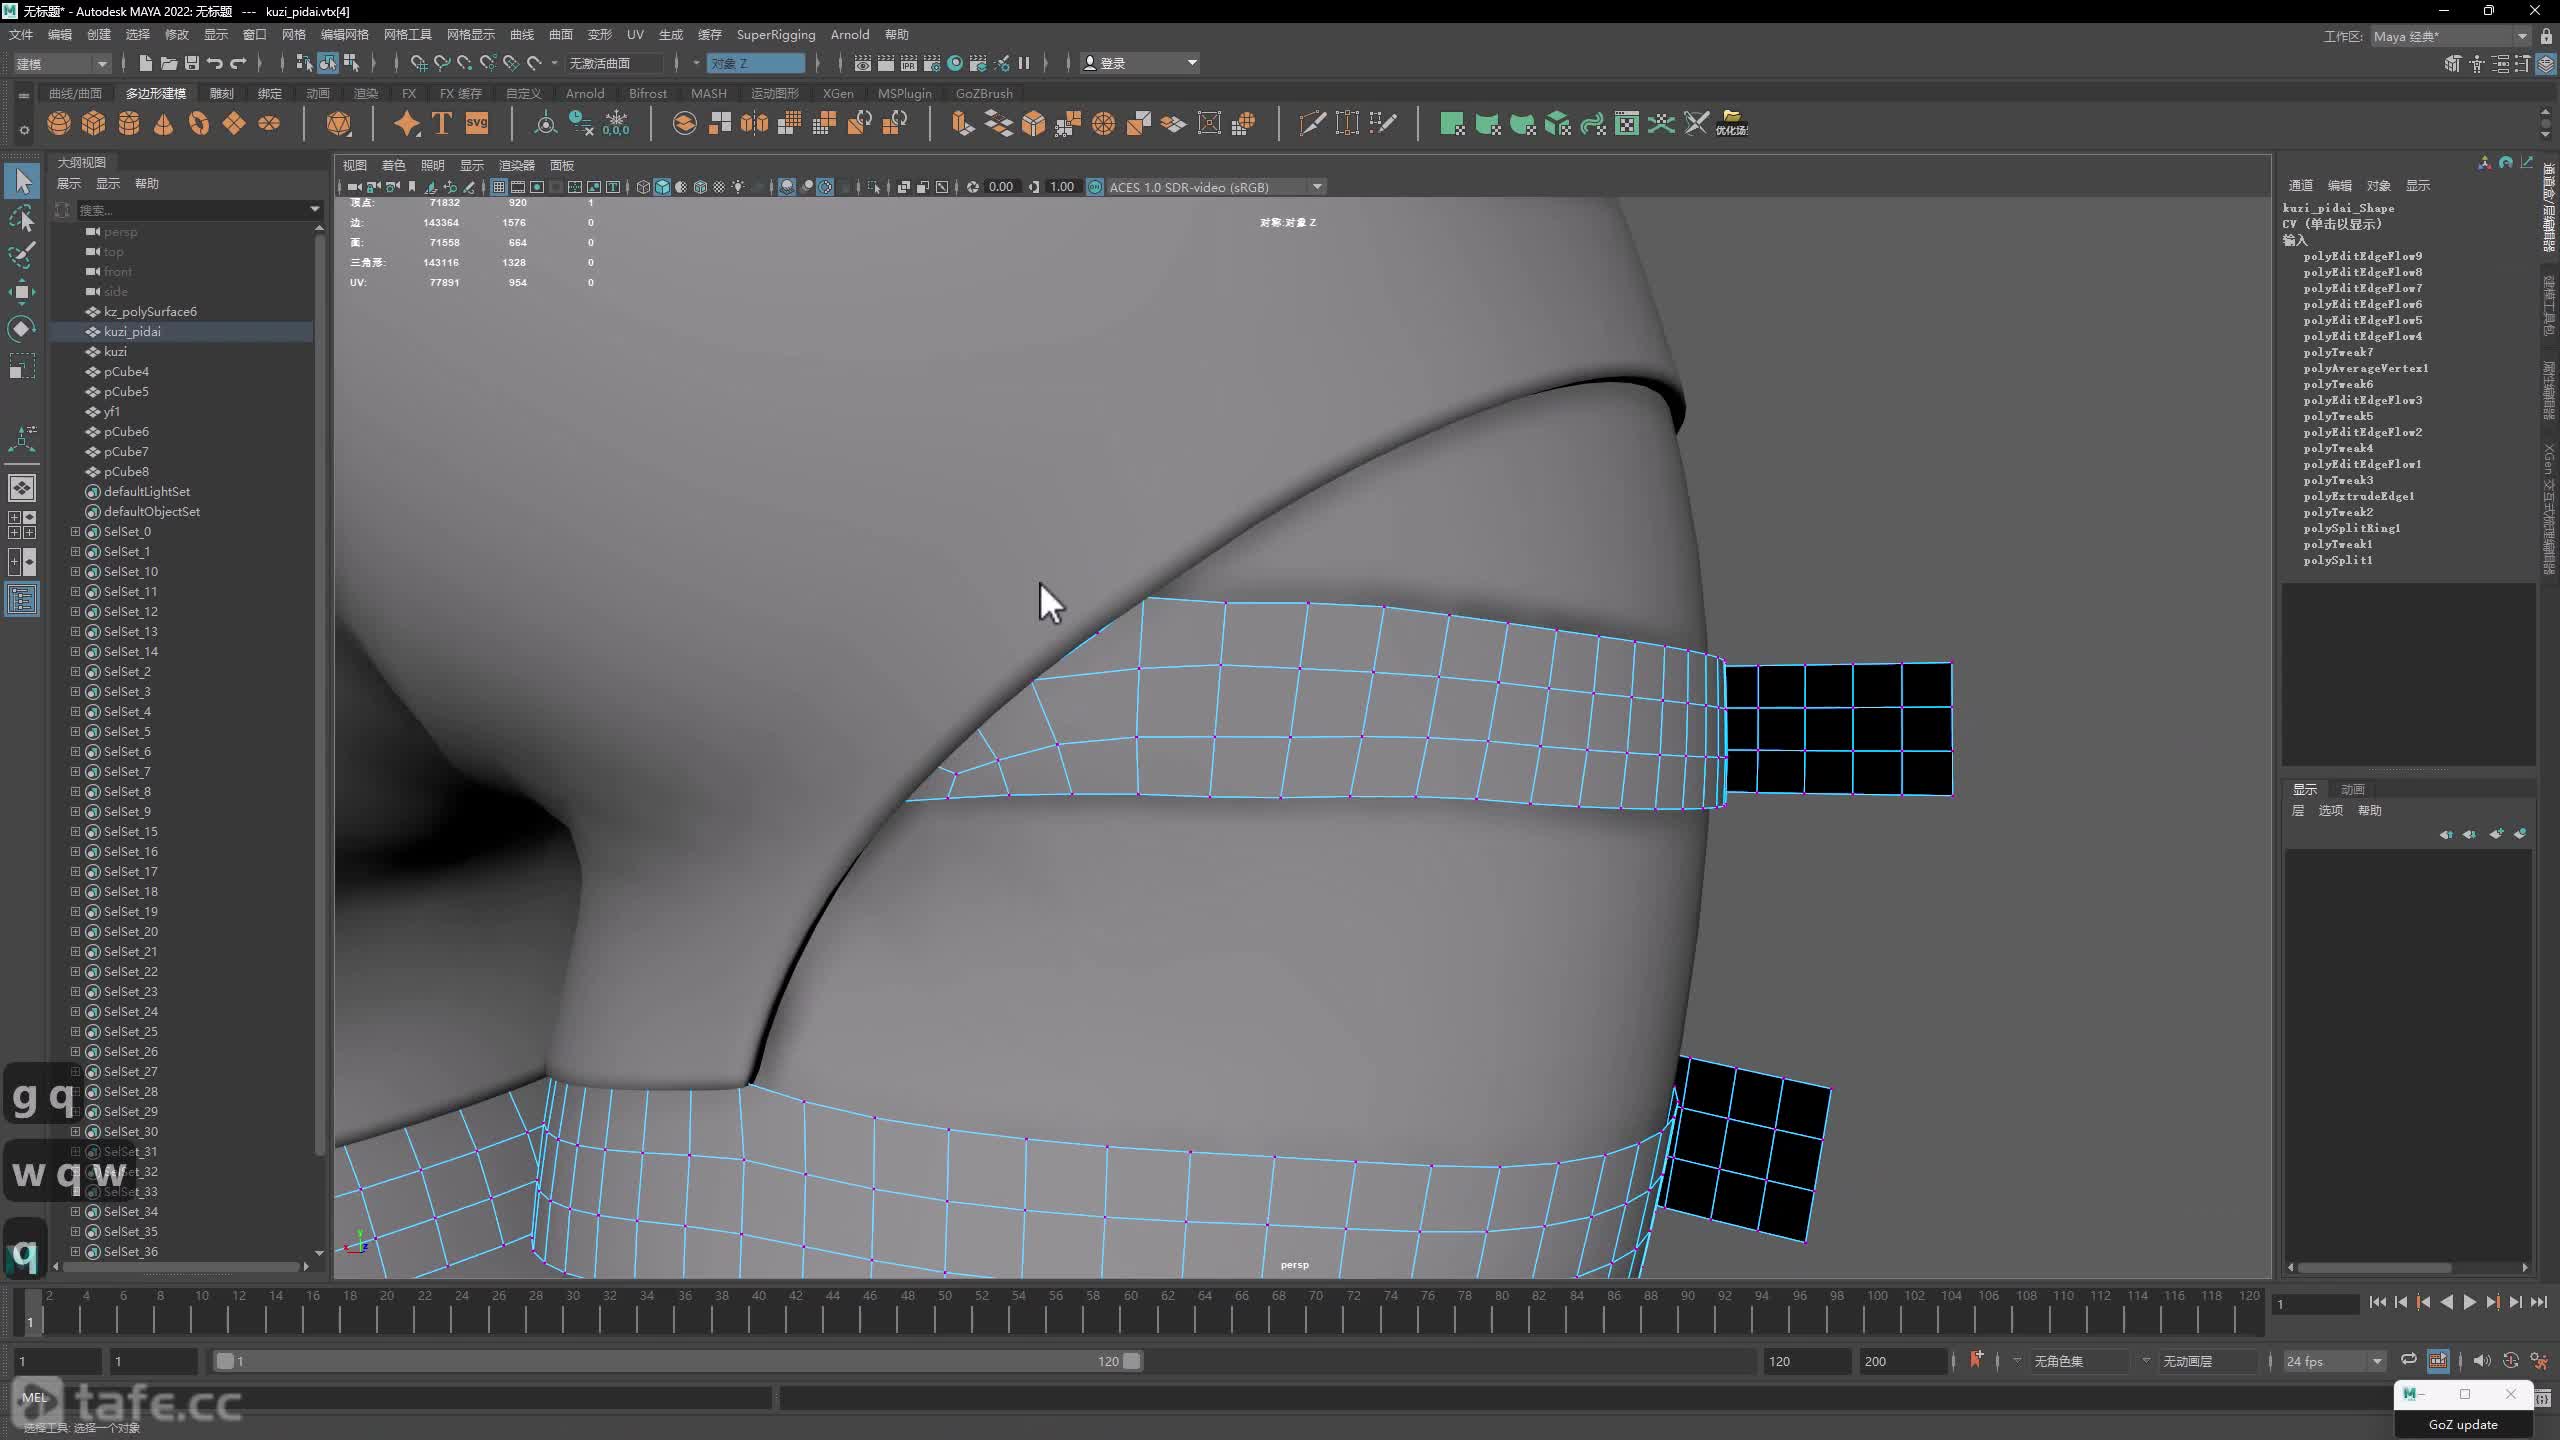Click the SVG import shelf icon

[x=477, y=123]
